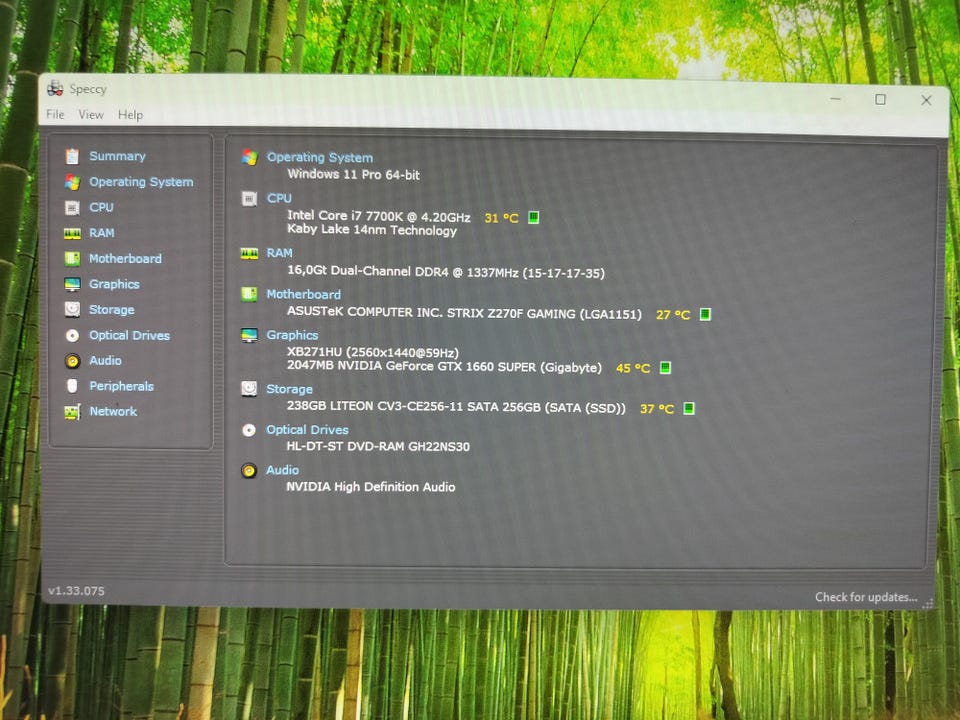Open the View menu
This screenshot has height=720, width=960.
(x=91, y=114)
